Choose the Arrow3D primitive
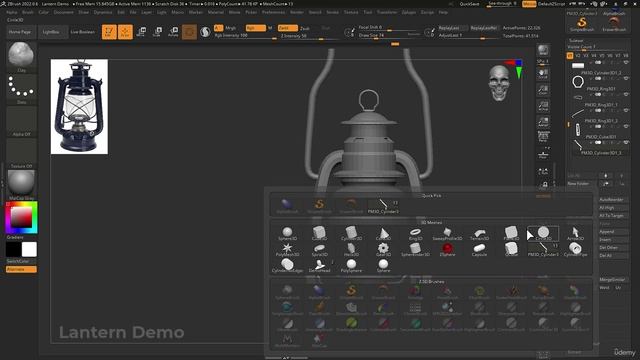Image resolution: width=640 pixels, height=360 pixels. coord(575,234)
